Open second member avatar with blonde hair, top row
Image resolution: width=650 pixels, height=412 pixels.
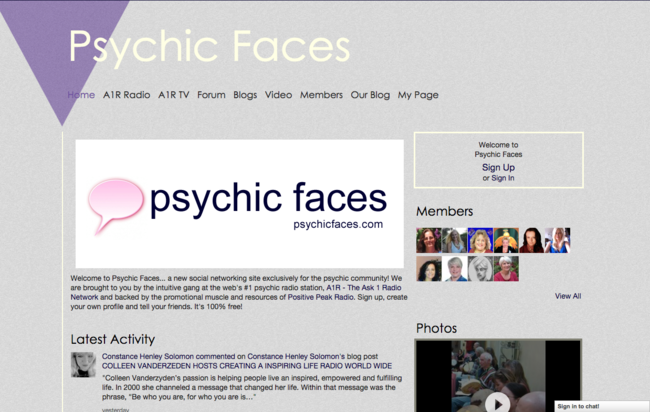point(454,240)
